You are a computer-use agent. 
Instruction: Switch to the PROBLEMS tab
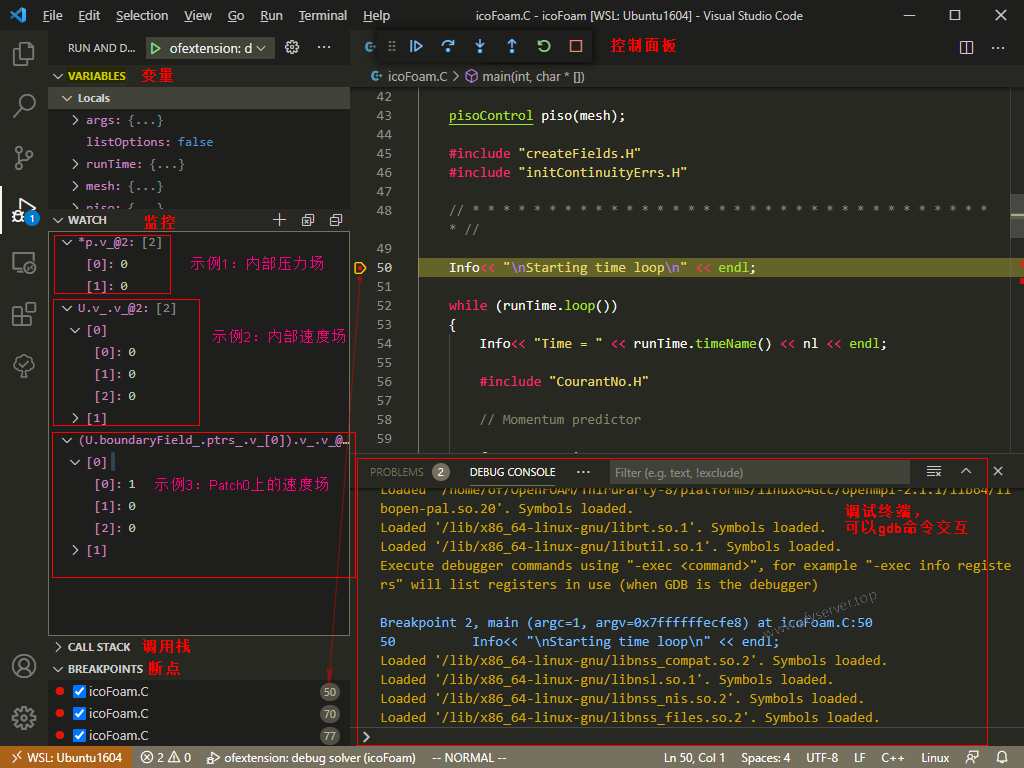point(397,471)
